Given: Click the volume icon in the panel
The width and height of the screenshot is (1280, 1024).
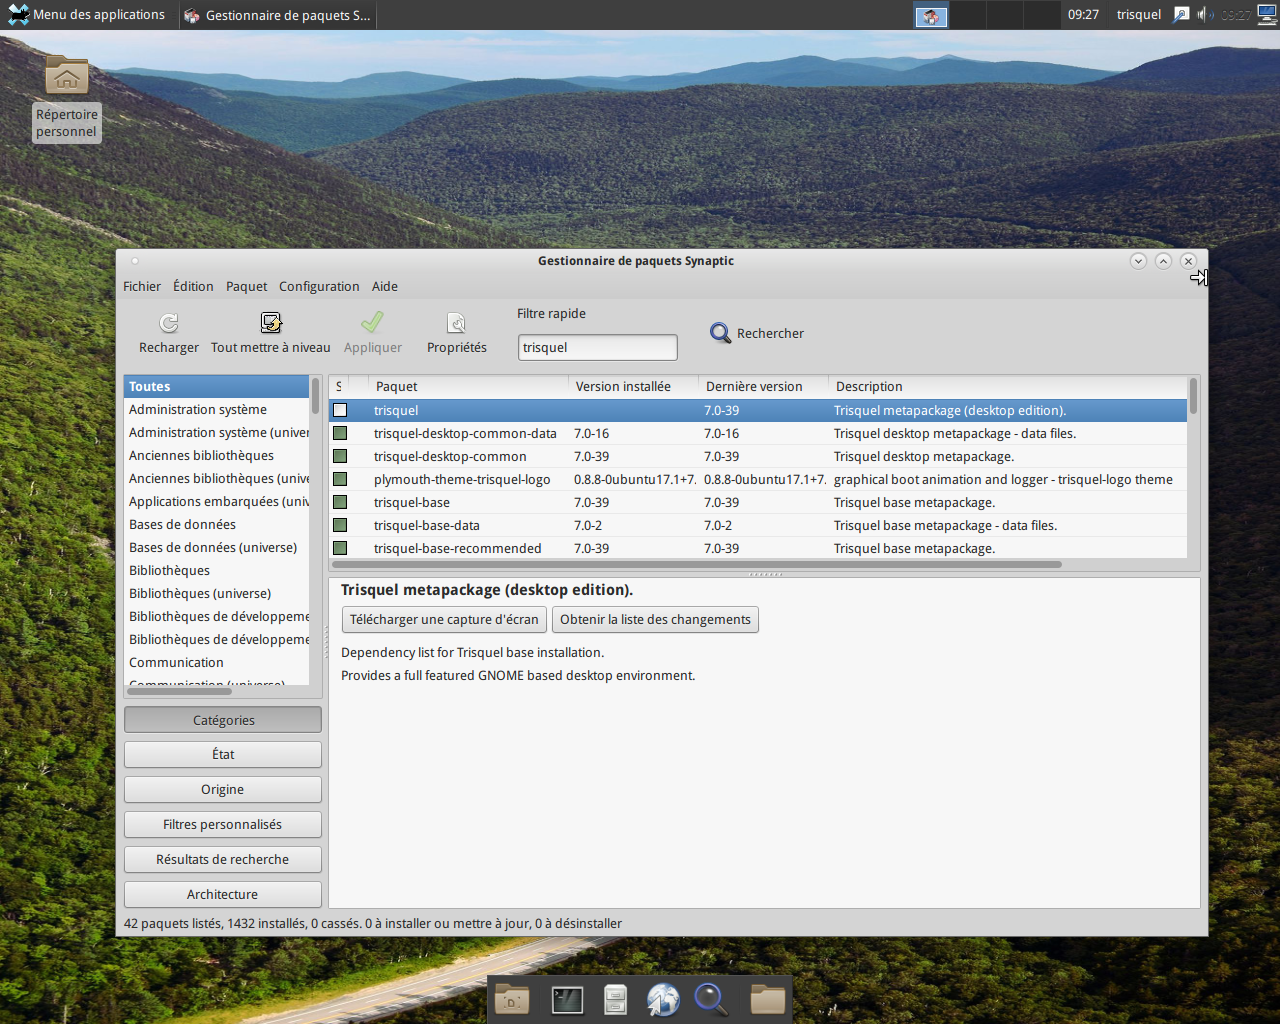Looking at the screenshot, I should click(1204, 14).
